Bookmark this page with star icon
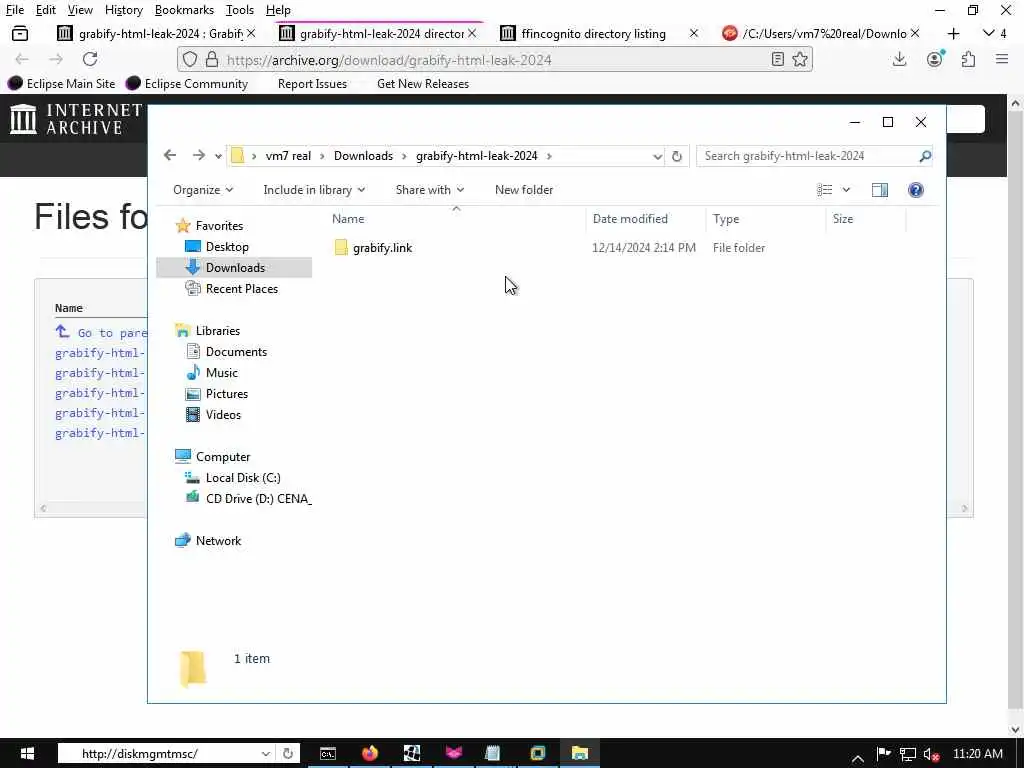The image size is (1024, 768). pyautogui.click(x=800, y=59)
